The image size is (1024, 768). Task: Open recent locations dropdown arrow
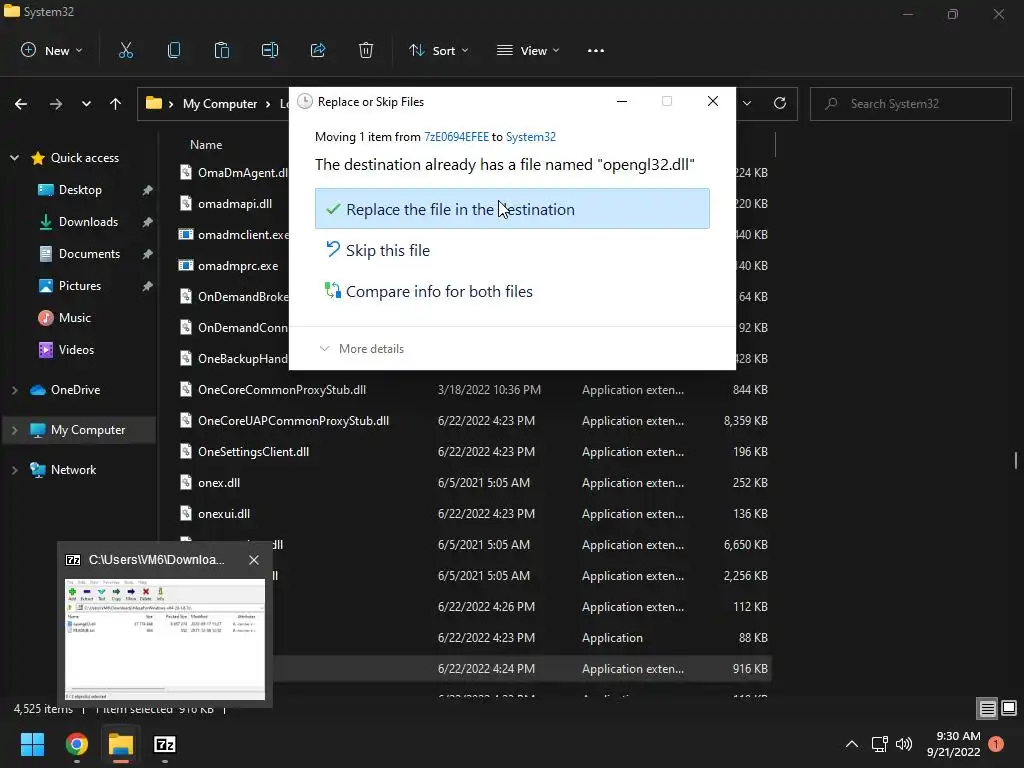86,104
